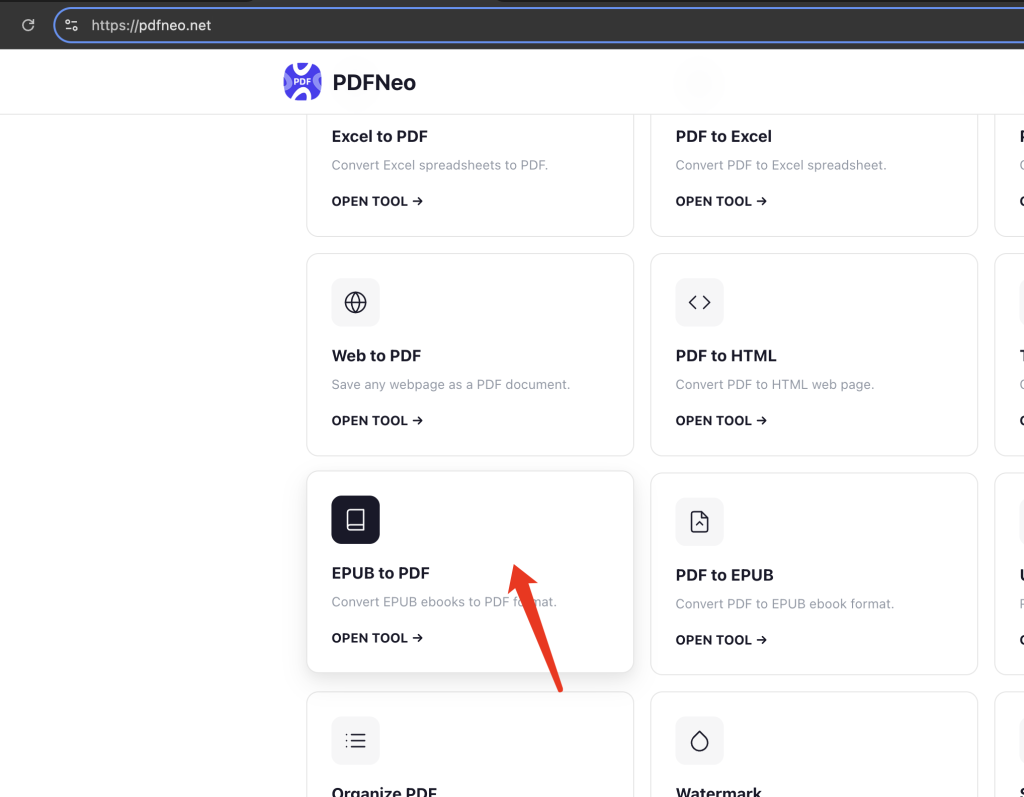
Task: Open the Web to PDF tool link
Action: 377,421
